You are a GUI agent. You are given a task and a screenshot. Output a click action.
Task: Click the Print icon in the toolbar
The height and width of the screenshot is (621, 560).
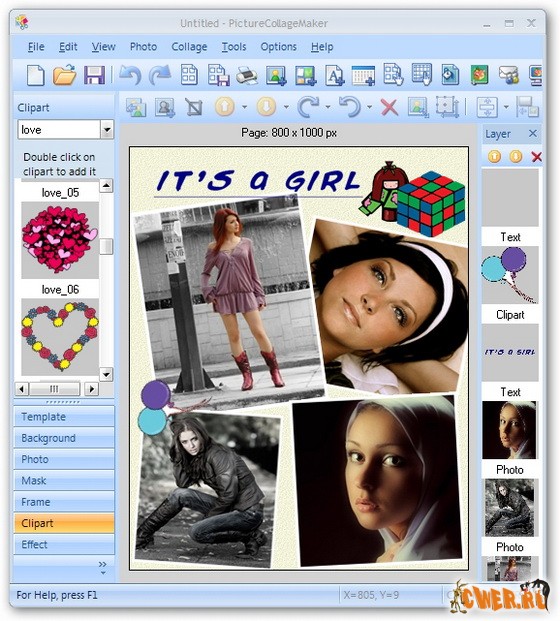tap(246, 75)
